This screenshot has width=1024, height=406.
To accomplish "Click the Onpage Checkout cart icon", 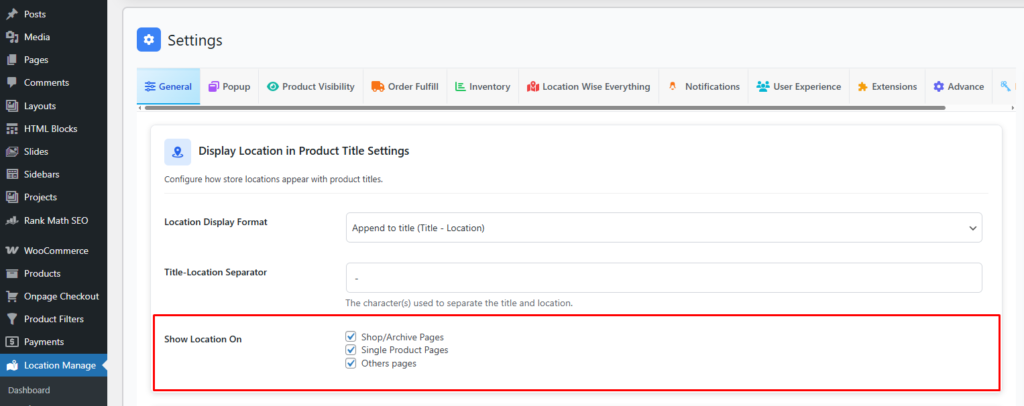I will [12, 296].
